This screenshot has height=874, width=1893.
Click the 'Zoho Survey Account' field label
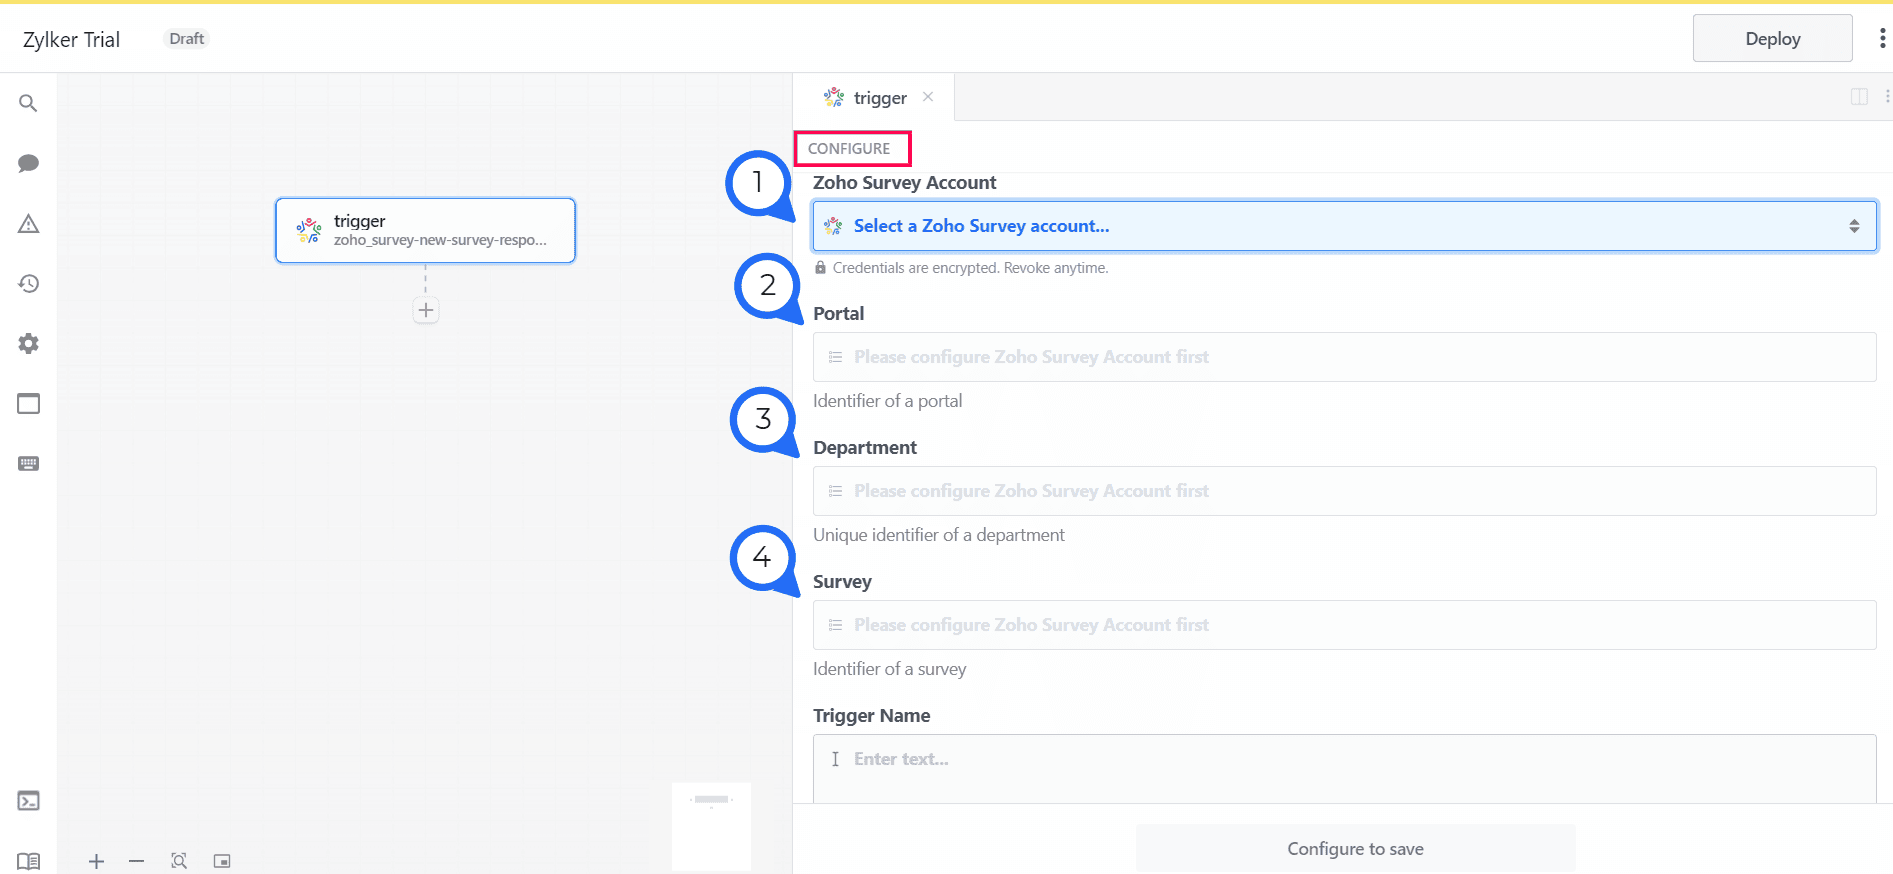point(905,182)
